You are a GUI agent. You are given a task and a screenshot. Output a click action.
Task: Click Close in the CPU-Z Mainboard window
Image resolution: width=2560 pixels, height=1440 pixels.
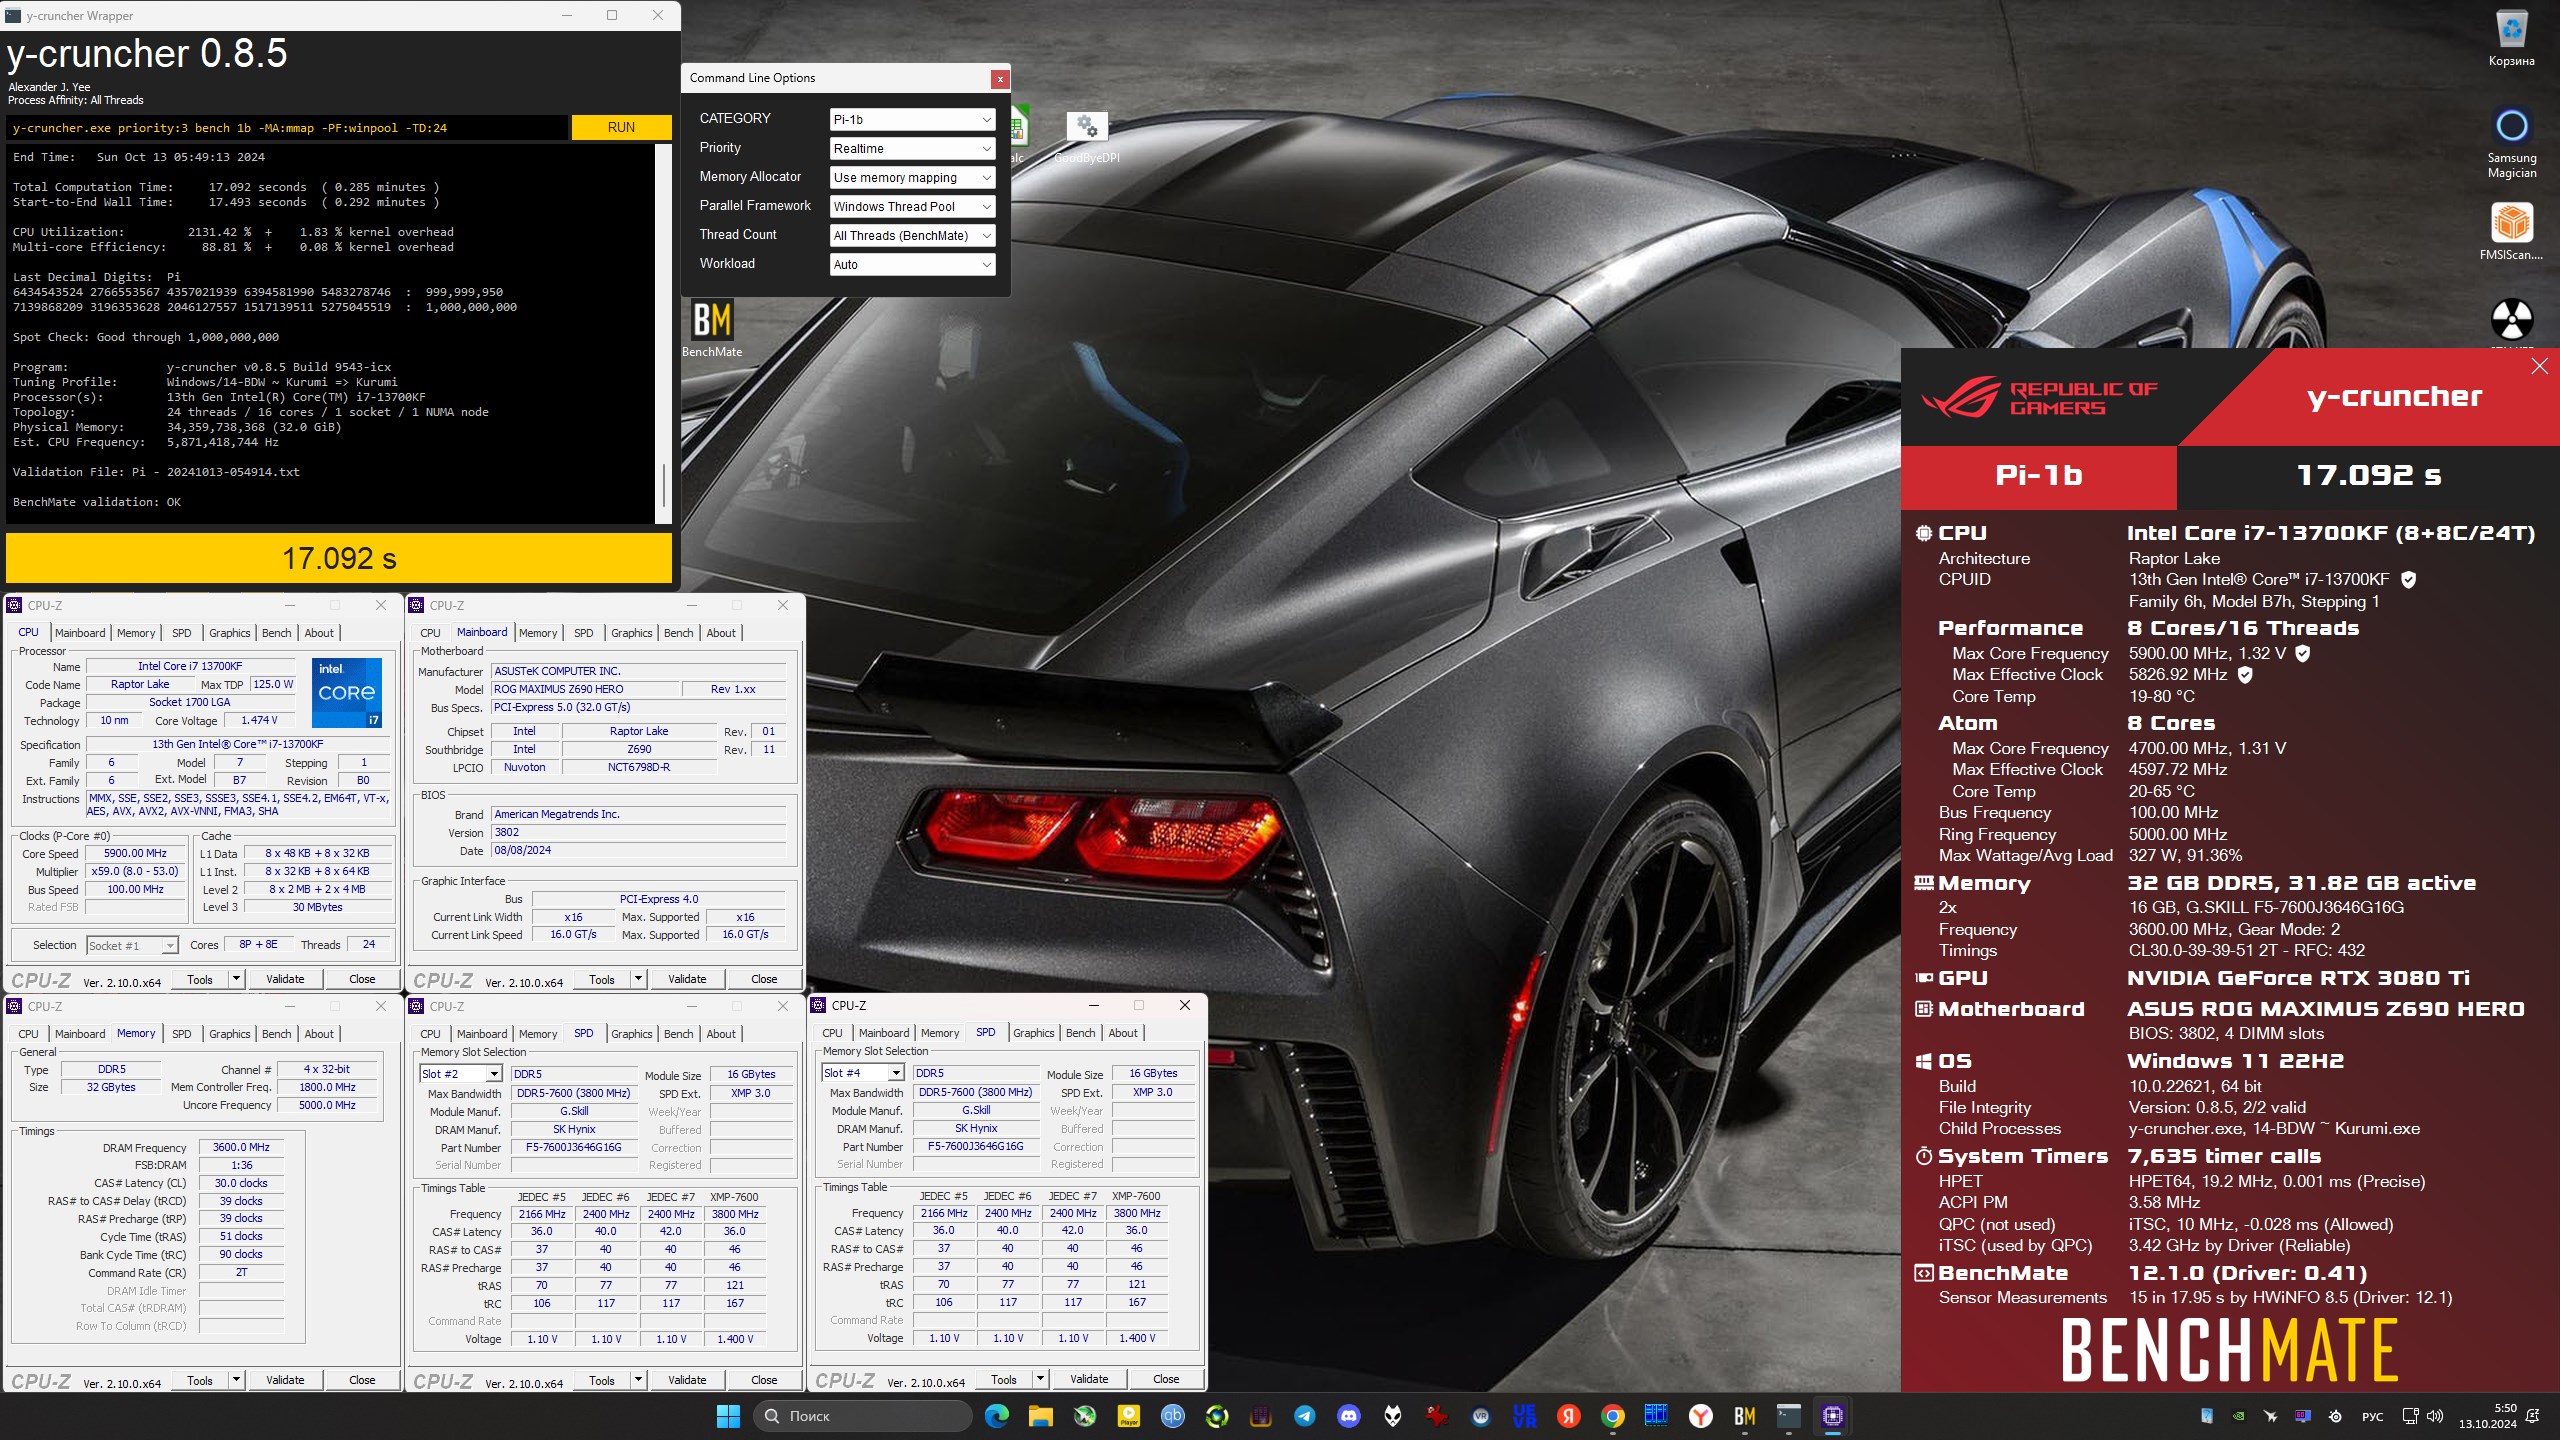click(763, 979)
